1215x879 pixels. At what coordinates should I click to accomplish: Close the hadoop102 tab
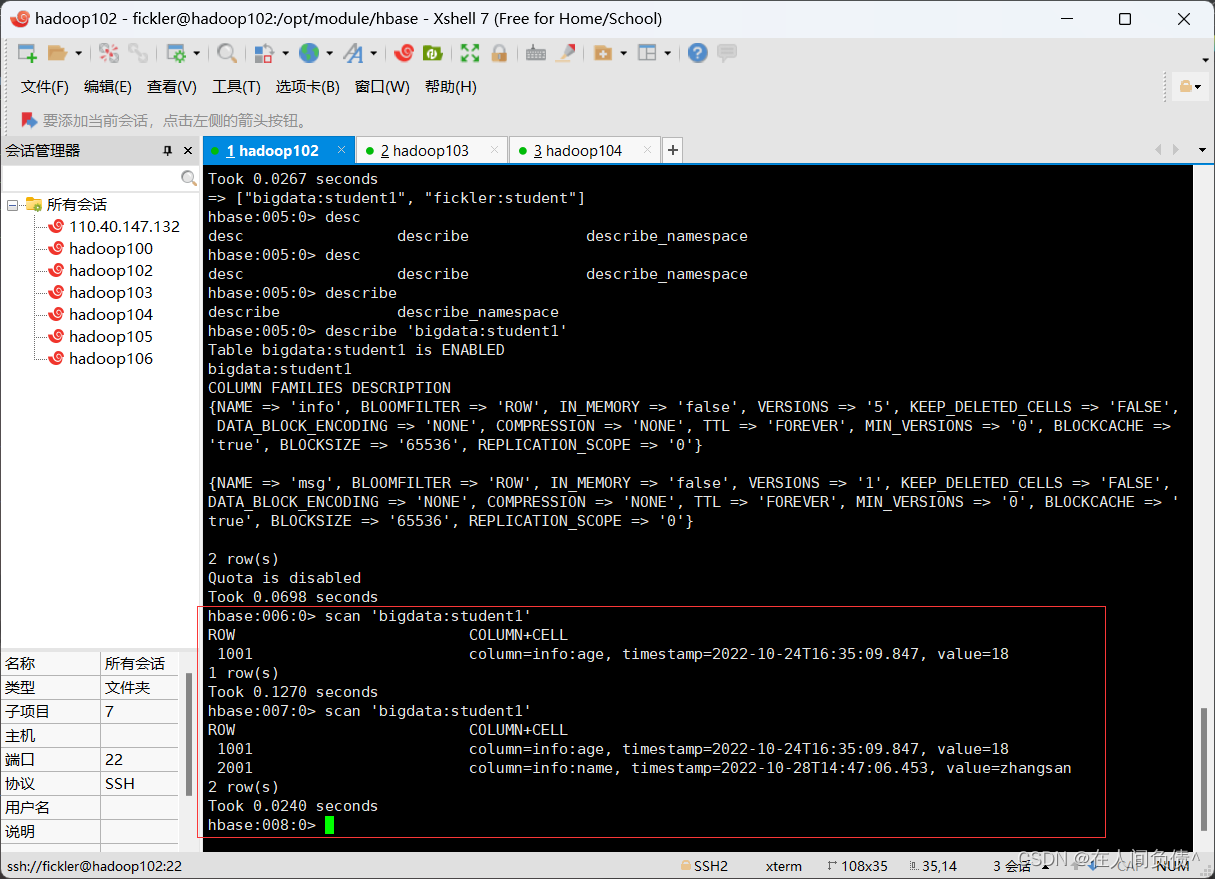point(341,150)
